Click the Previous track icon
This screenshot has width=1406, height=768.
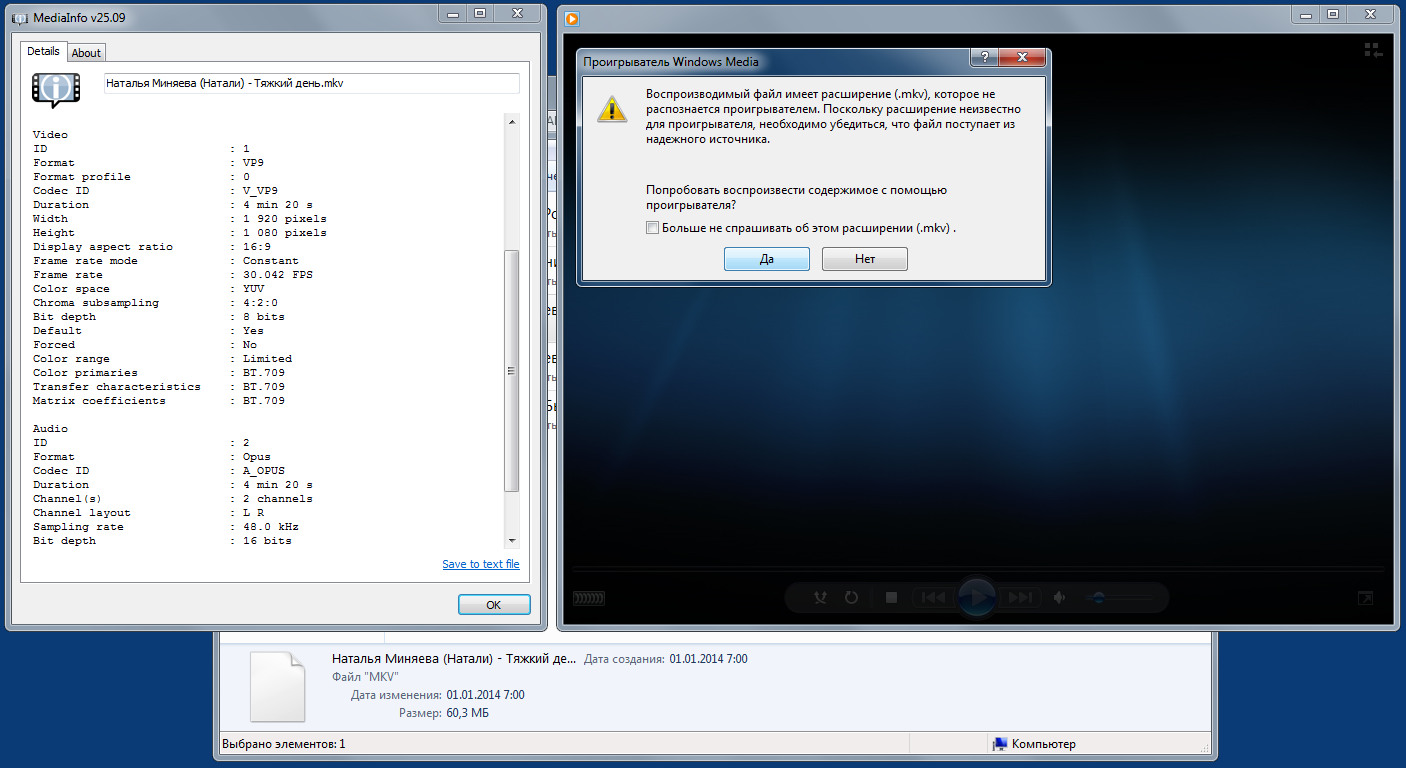tap(933, 598)
